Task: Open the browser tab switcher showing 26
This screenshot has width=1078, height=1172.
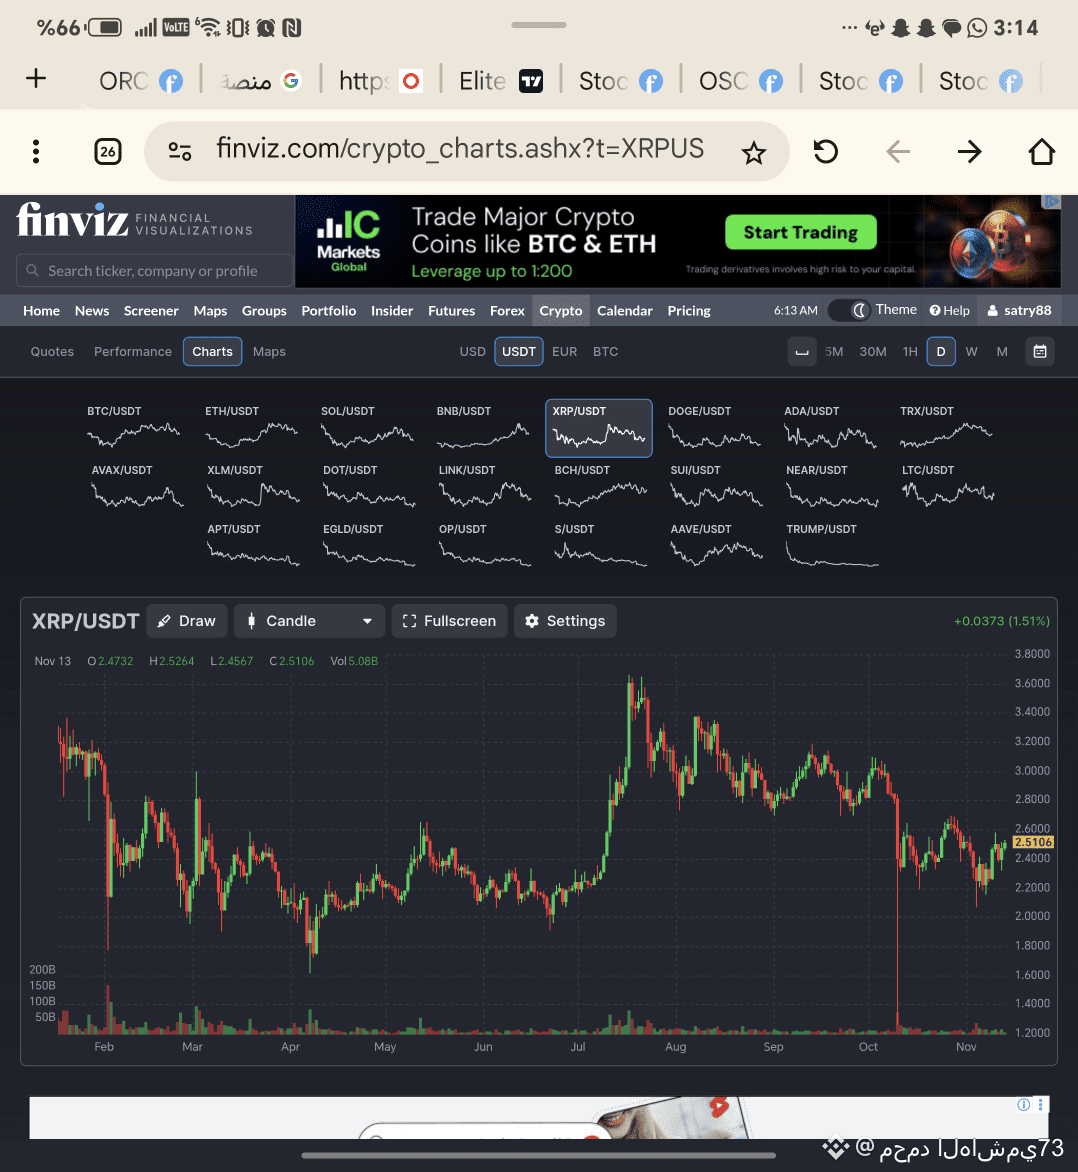Action: (x=108, y=152)
